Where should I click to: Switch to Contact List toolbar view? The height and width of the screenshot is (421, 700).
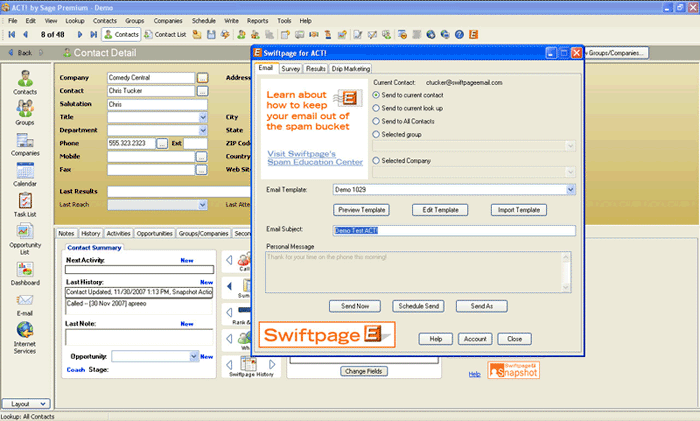pos(165,34)
